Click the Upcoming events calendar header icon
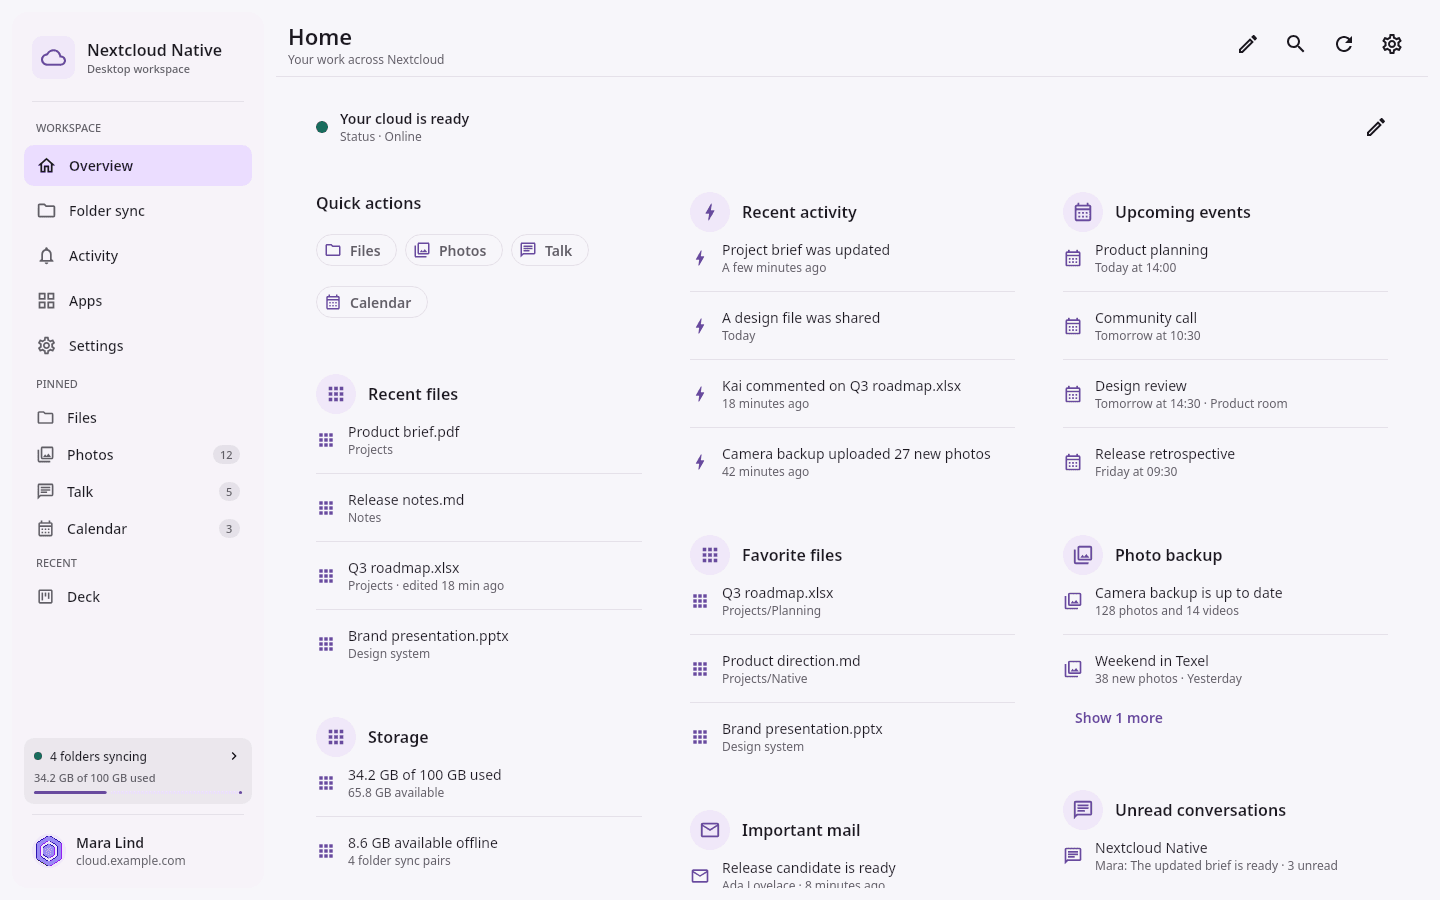The width and height of the screenshot is (1440, 900). (1083, 212)
